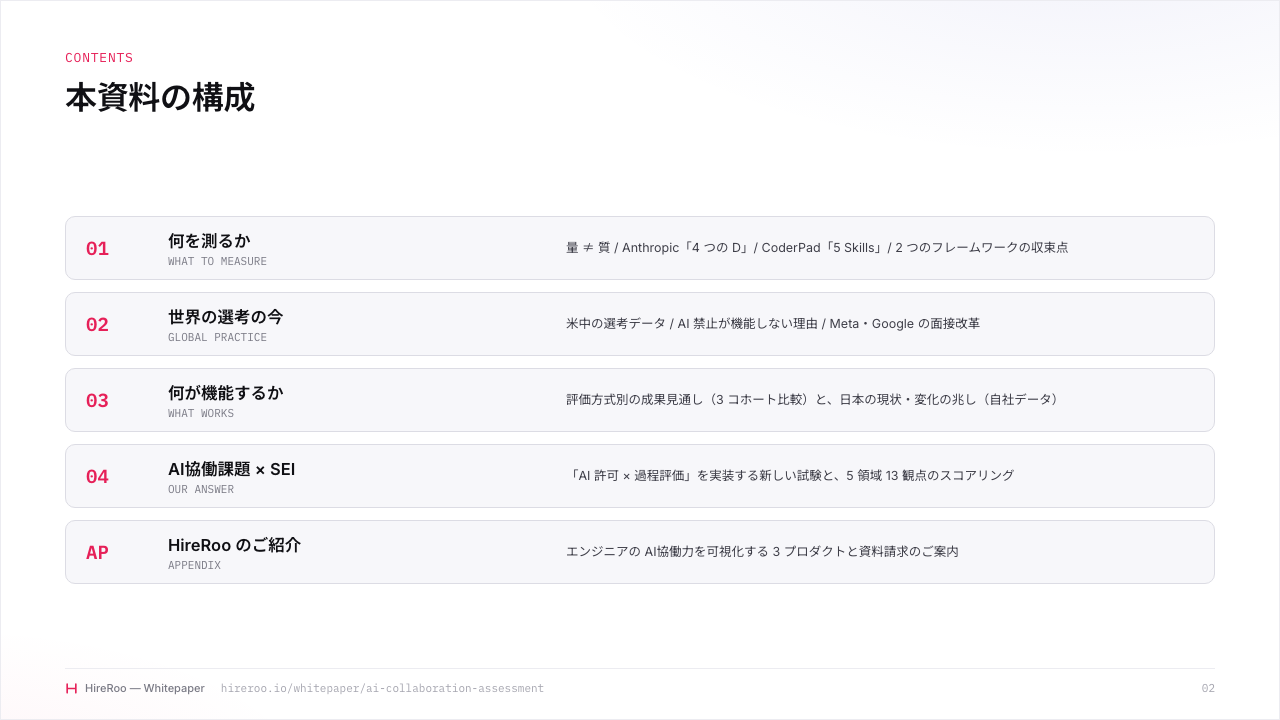Select the 02 世界の選考の今 row
This screenshot has height=720, width=1280.
click(x=640, y=324)
